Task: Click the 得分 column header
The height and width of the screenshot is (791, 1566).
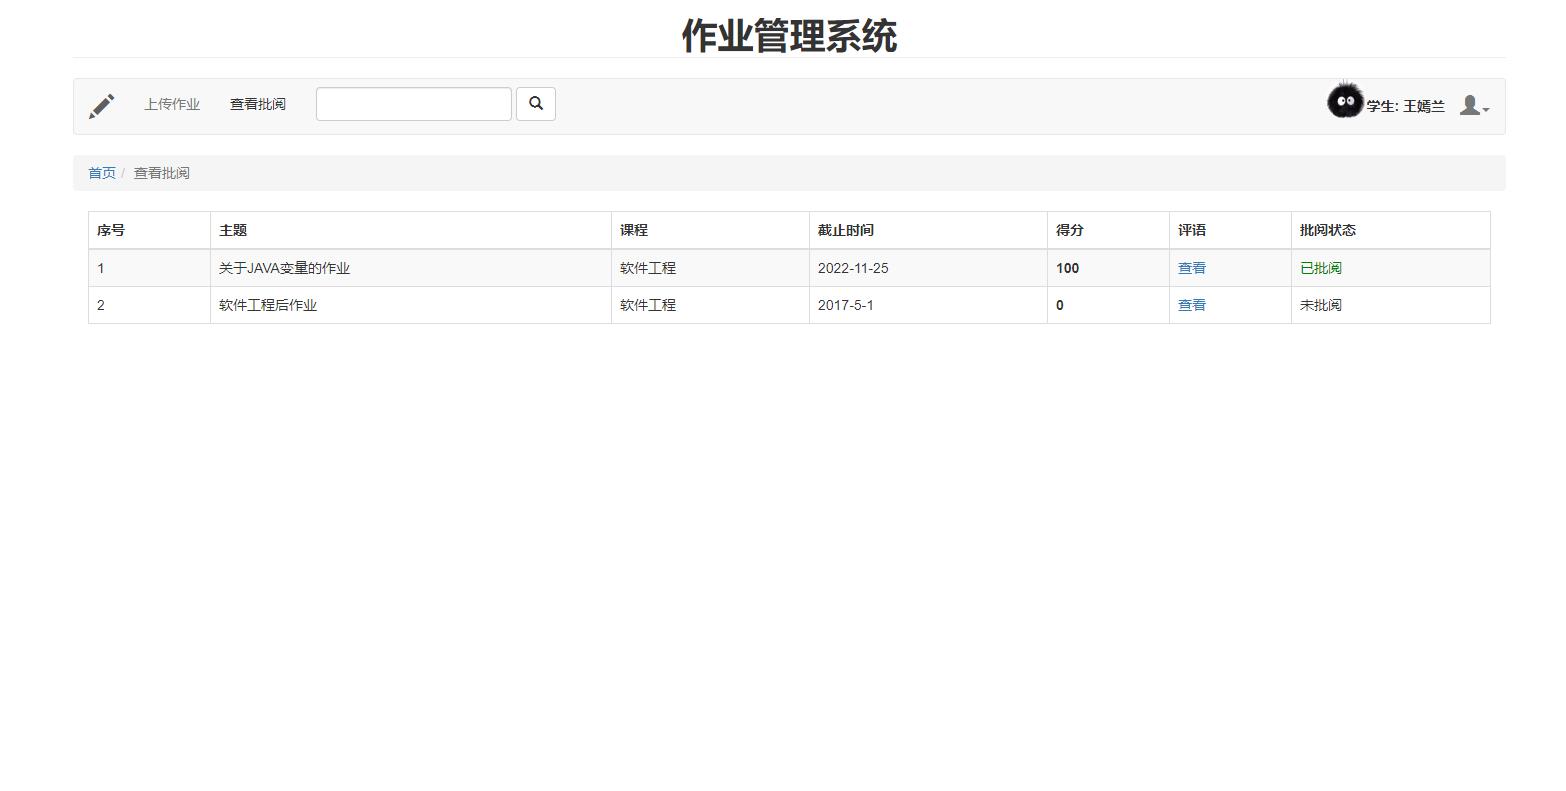Action: (x=1069, y=229)
